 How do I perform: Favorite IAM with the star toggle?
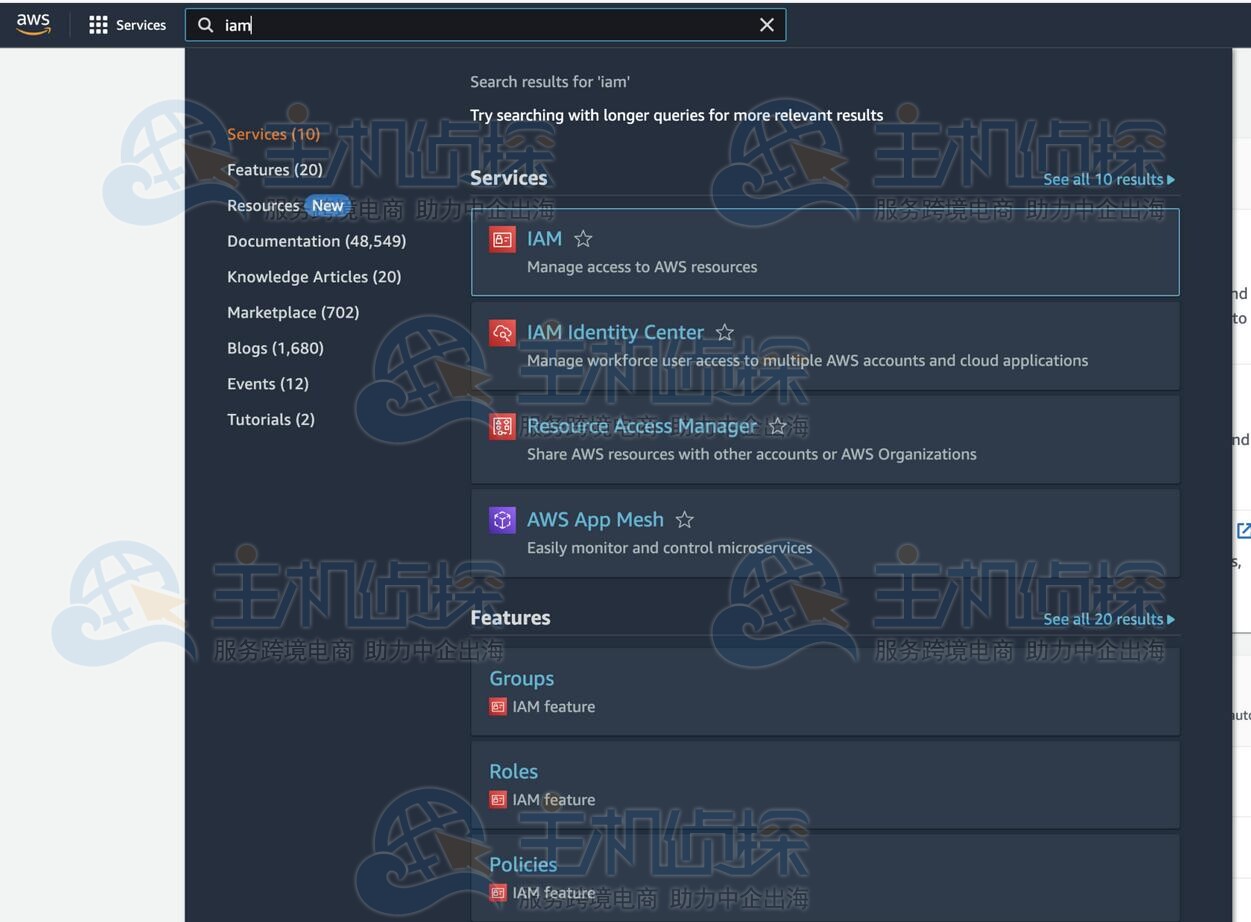tap(583, 239)
